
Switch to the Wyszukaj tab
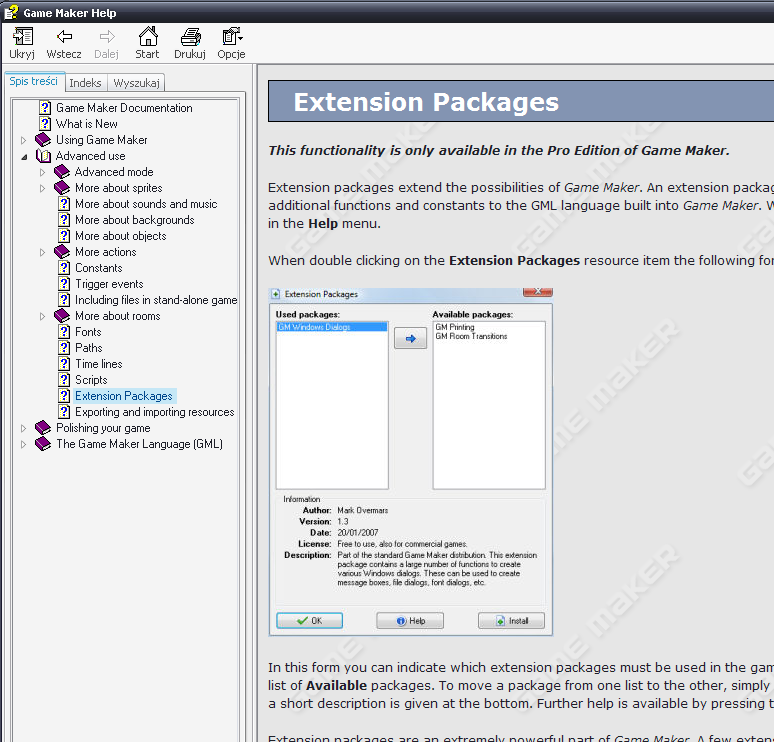(135, 83)
